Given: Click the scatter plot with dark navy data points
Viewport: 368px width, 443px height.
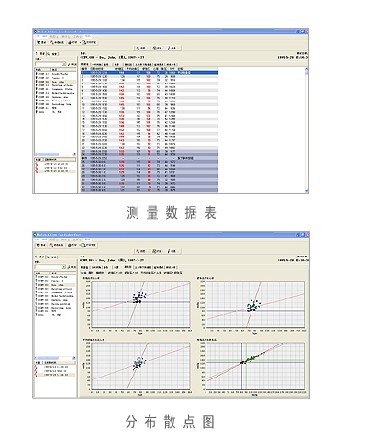Looking at the screenshot, I should pos(141,304).
